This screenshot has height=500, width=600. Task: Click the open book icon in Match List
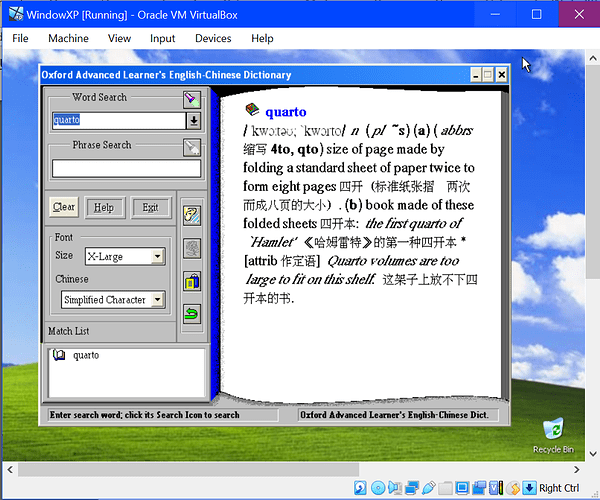point(59,355)
